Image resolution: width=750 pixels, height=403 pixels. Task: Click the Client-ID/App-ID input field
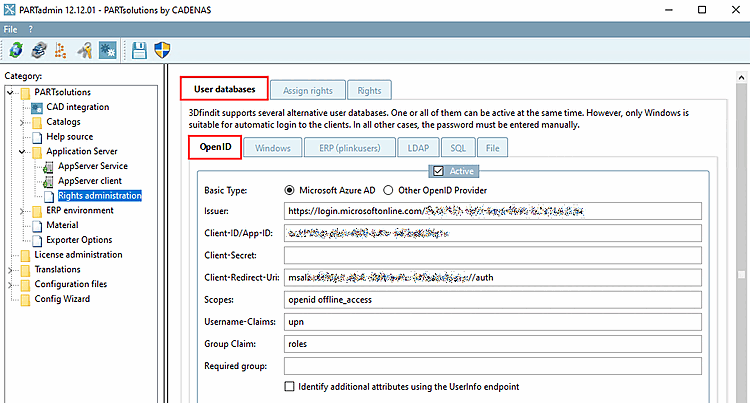tap(493, 233)
